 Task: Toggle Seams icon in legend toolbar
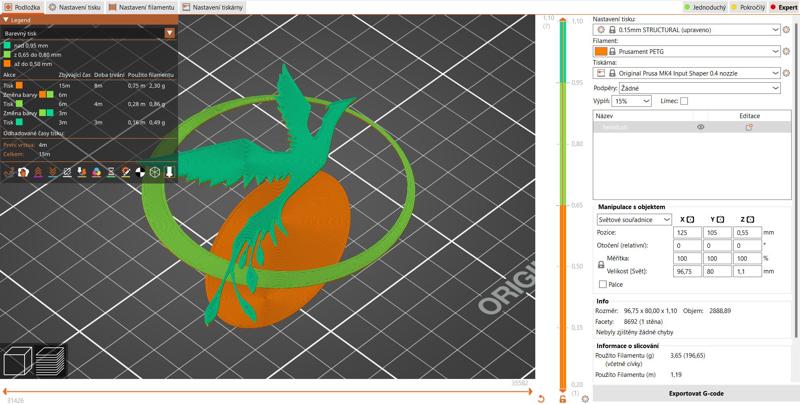tap(67, 172)
